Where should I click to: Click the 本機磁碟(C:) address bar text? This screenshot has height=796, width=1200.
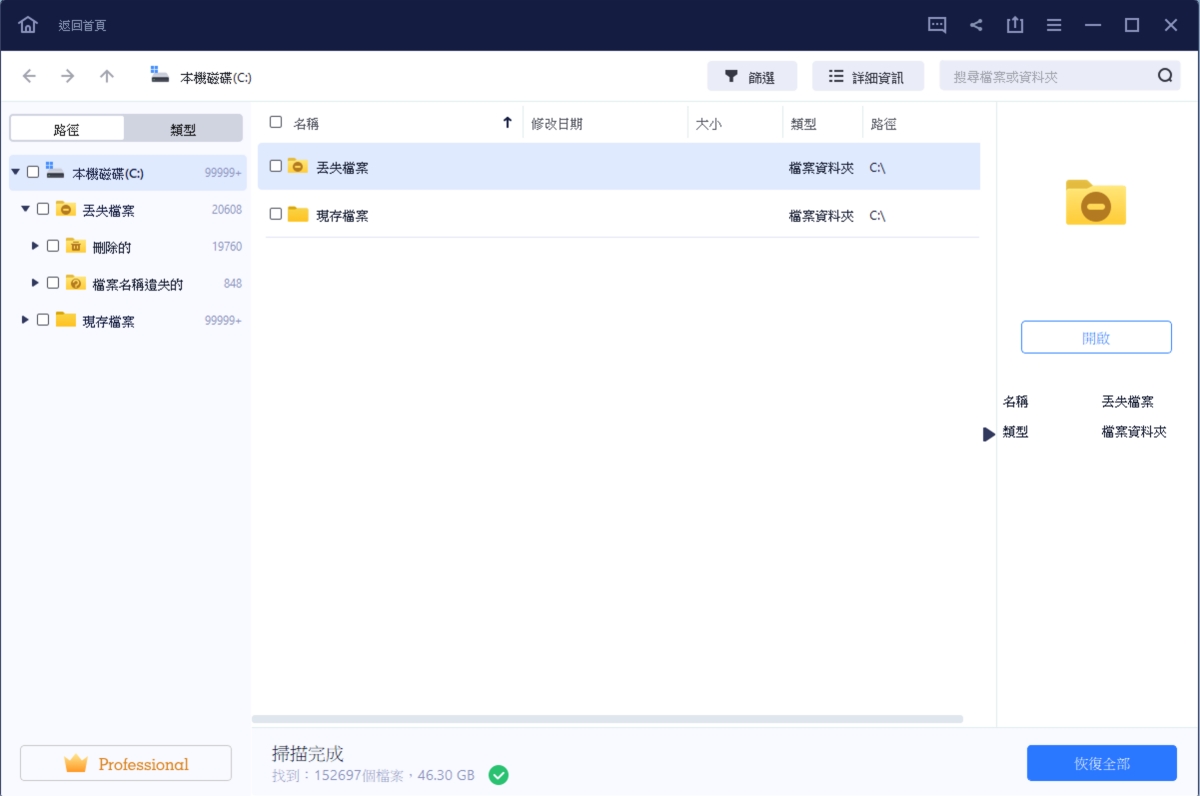point(216,77)
